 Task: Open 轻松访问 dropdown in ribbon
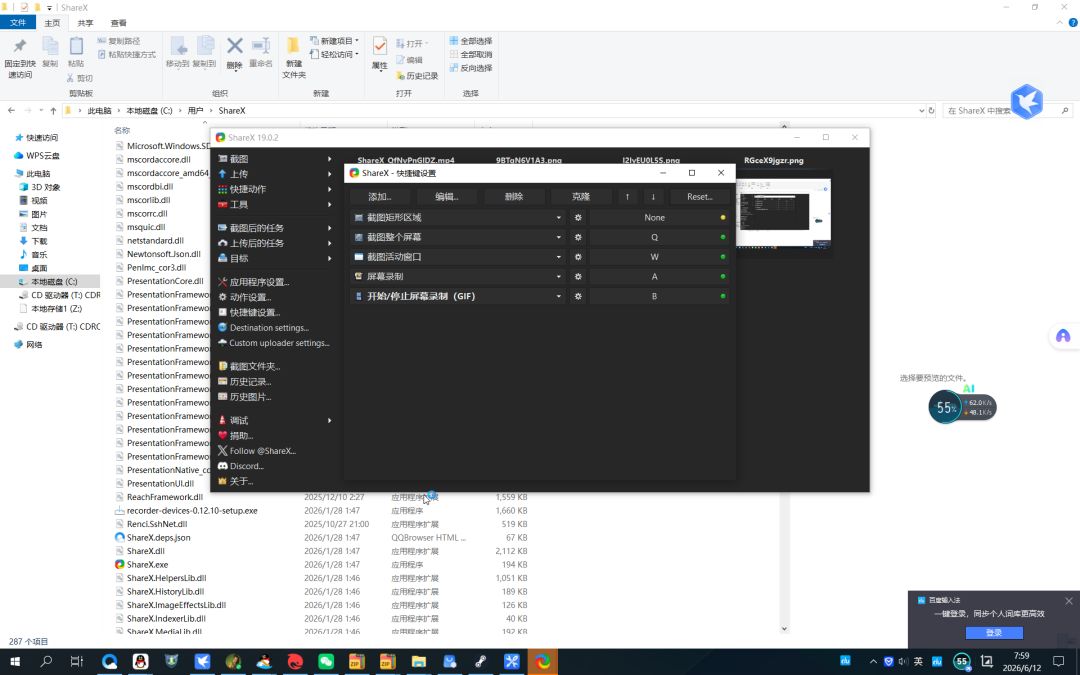(335, 54)
